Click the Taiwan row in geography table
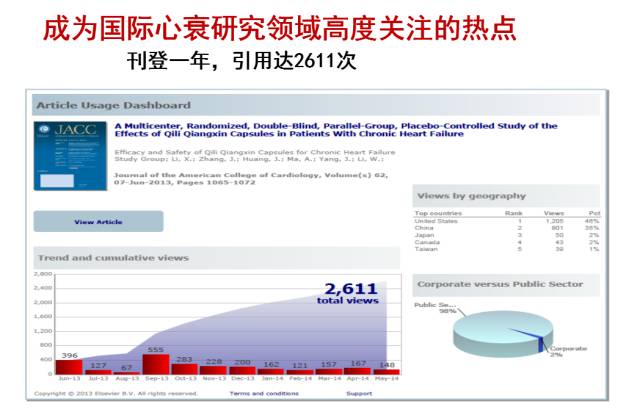The height and width of the screenshot is (415, 640). pyautogui.click(x=505, y=248)
